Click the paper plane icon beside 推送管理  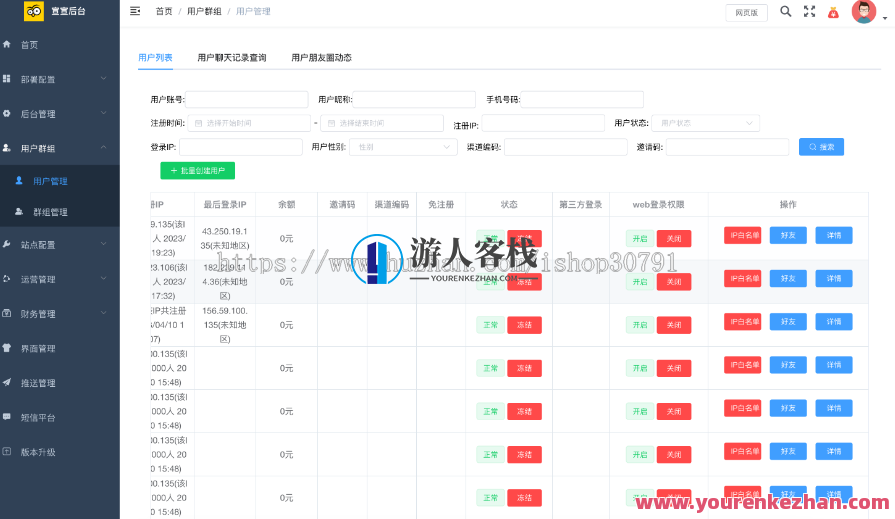7,383
